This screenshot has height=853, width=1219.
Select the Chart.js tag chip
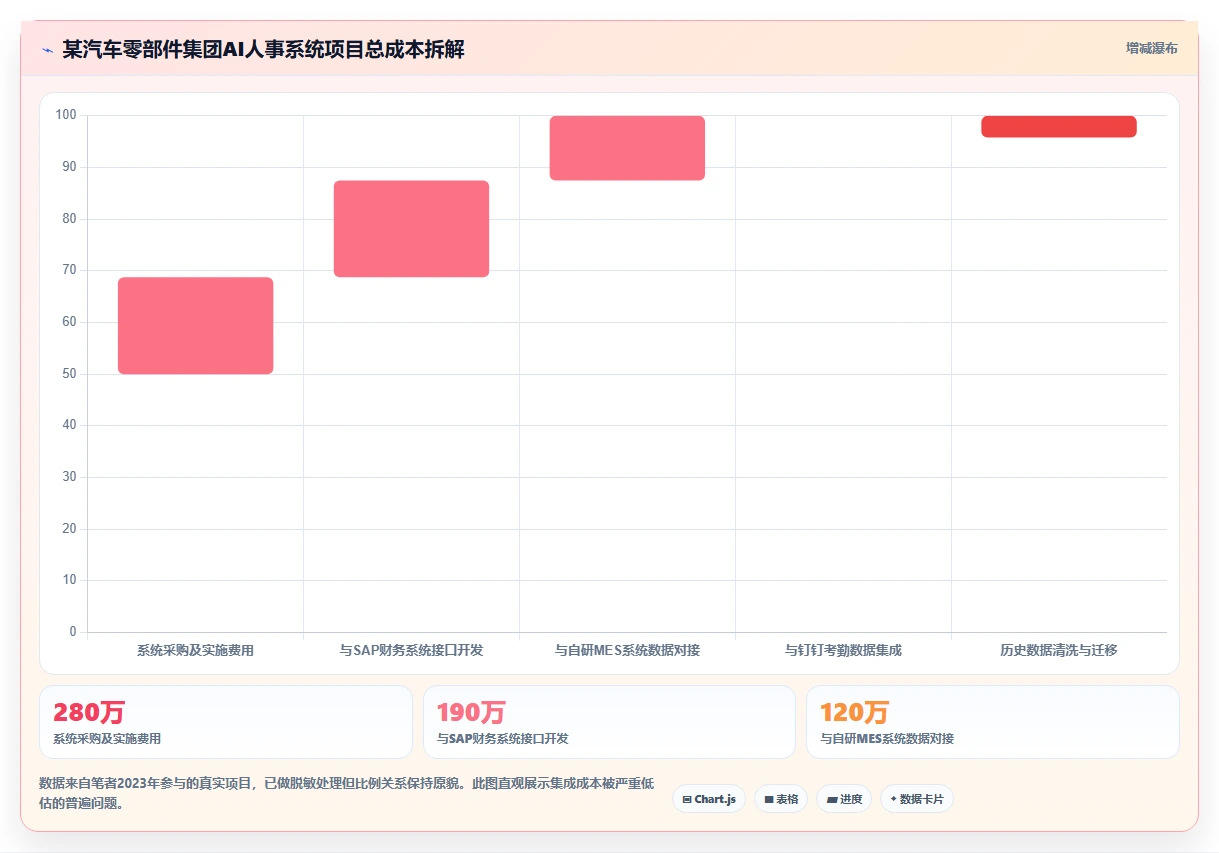(x=709, y=799)
